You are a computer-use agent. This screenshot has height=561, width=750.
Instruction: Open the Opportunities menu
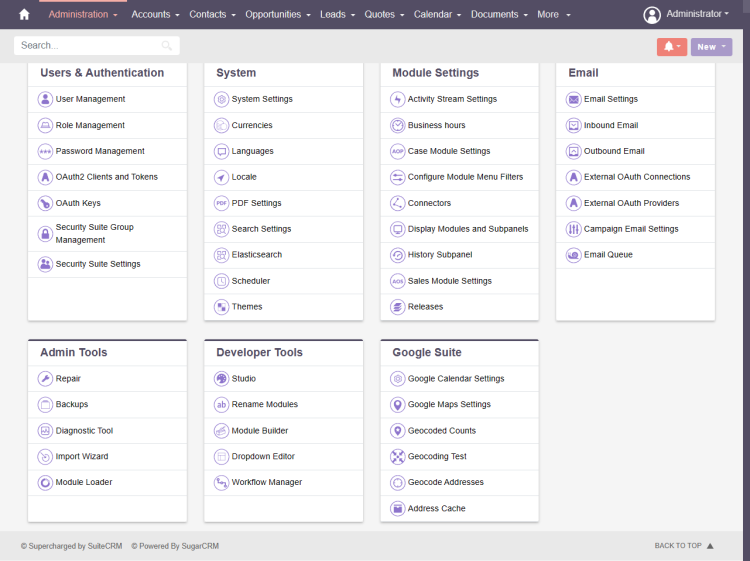[278, 14]
